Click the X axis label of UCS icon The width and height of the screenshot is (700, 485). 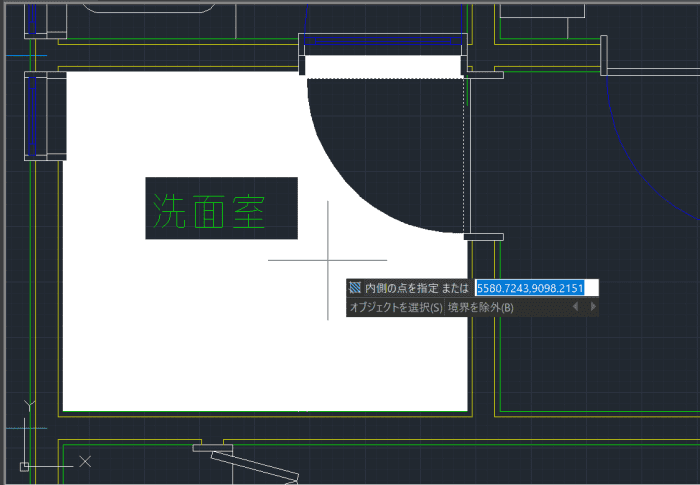point(85,461)
